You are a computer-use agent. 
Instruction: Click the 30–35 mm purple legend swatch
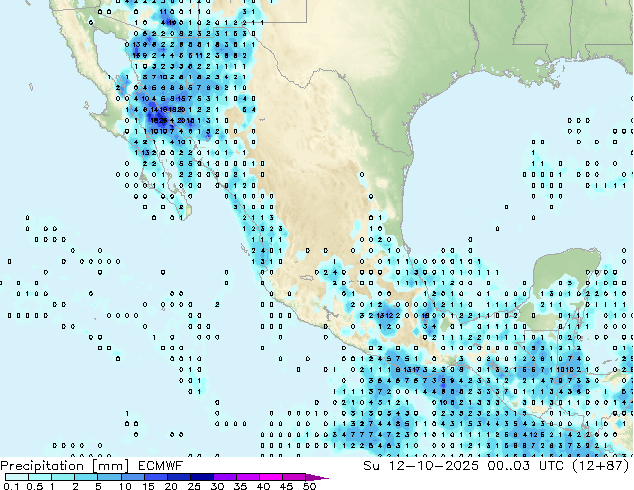coord(225,477)
